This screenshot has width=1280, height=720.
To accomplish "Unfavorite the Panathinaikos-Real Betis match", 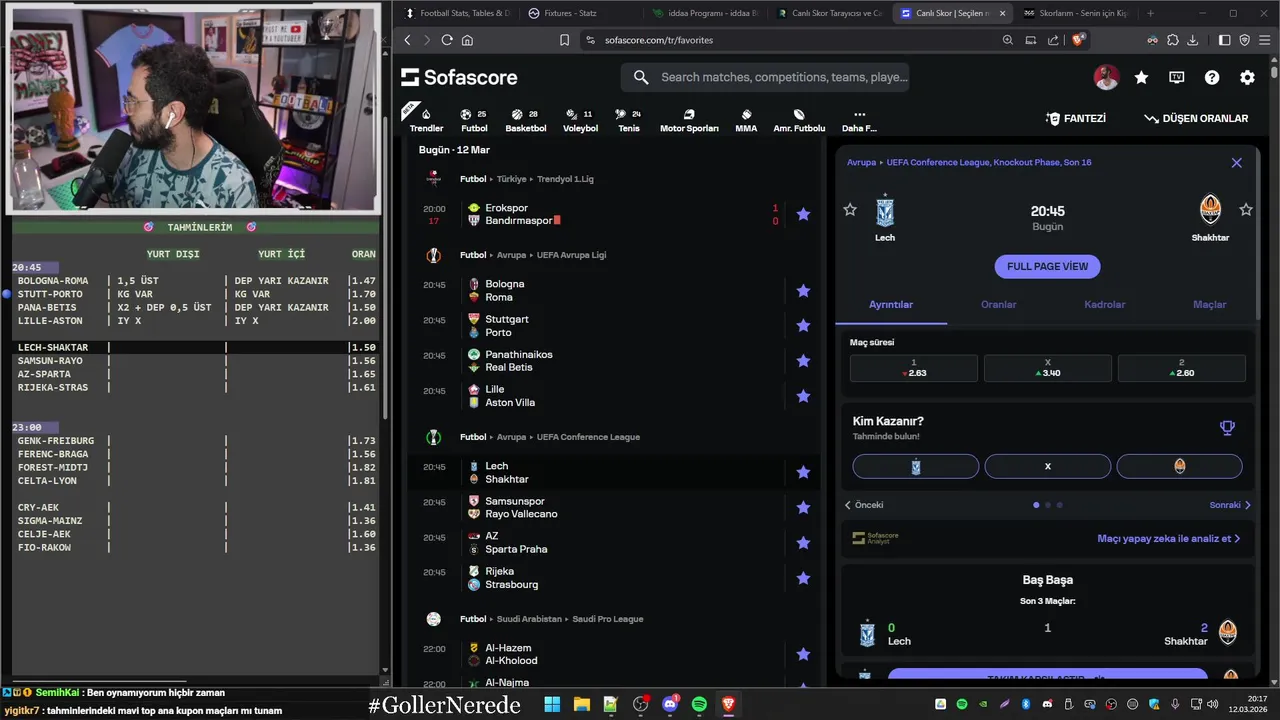I will [x=803, y=361].
